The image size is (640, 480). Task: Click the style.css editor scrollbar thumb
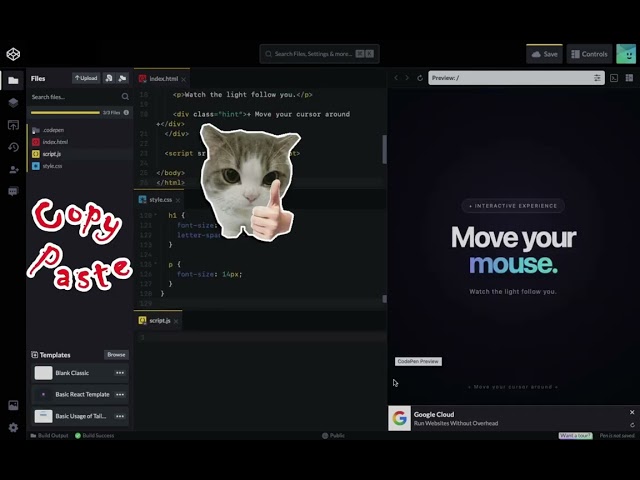click(384, 299)
